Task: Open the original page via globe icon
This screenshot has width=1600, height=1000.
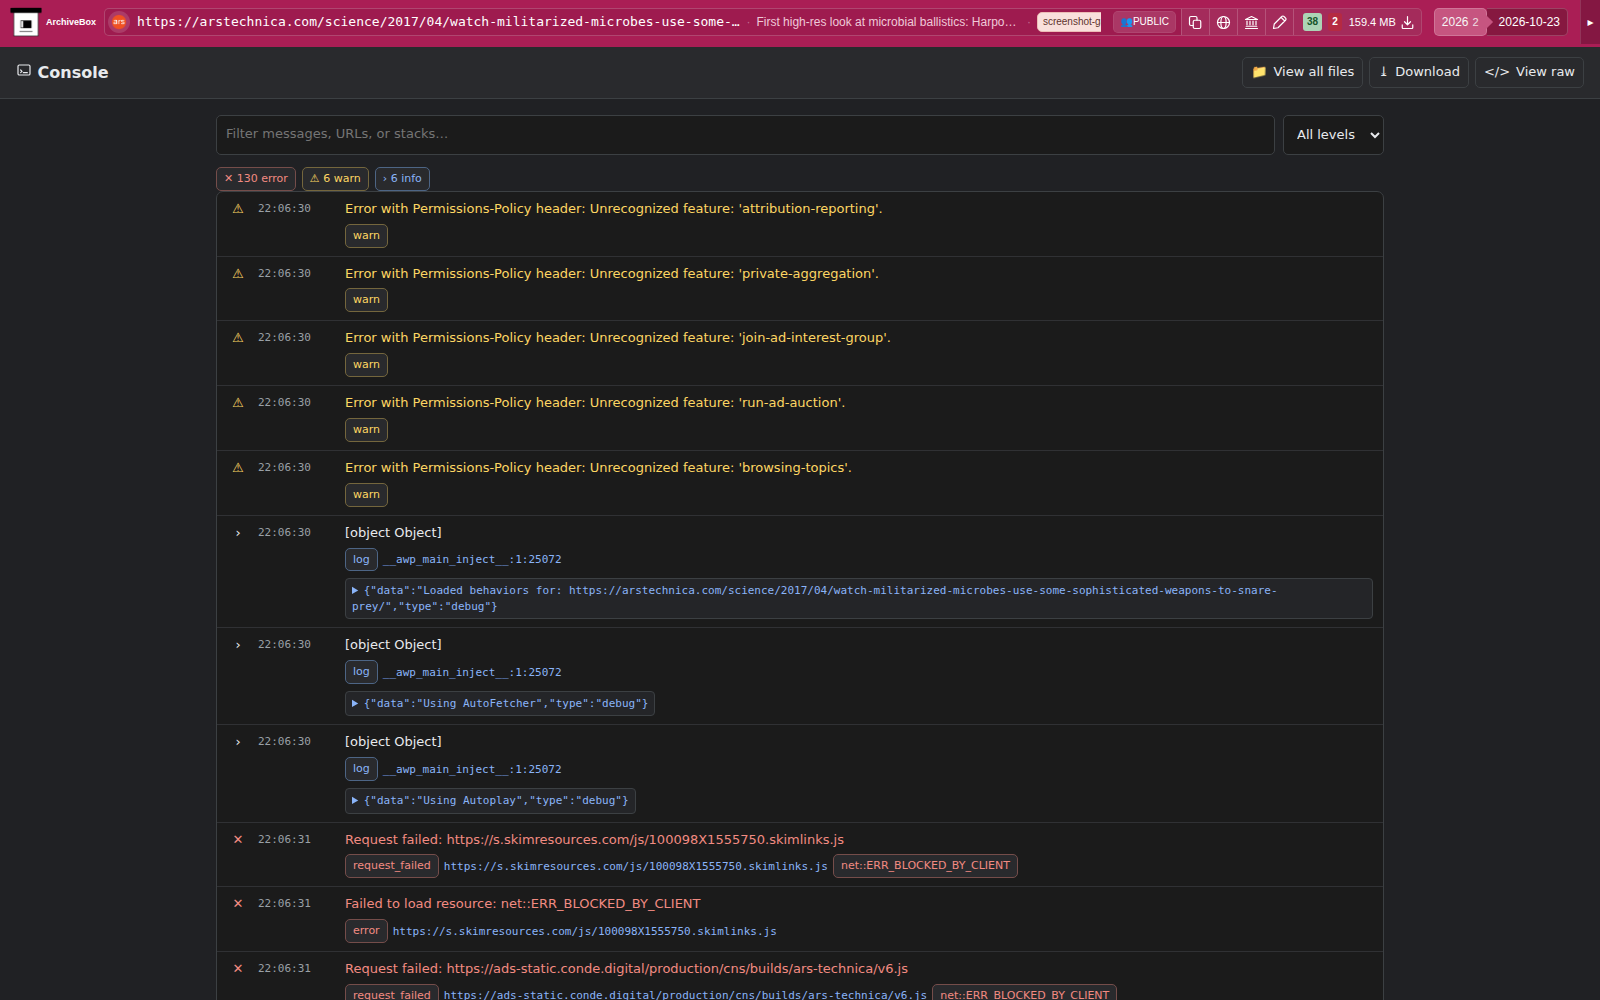Action: [1223, 22]
